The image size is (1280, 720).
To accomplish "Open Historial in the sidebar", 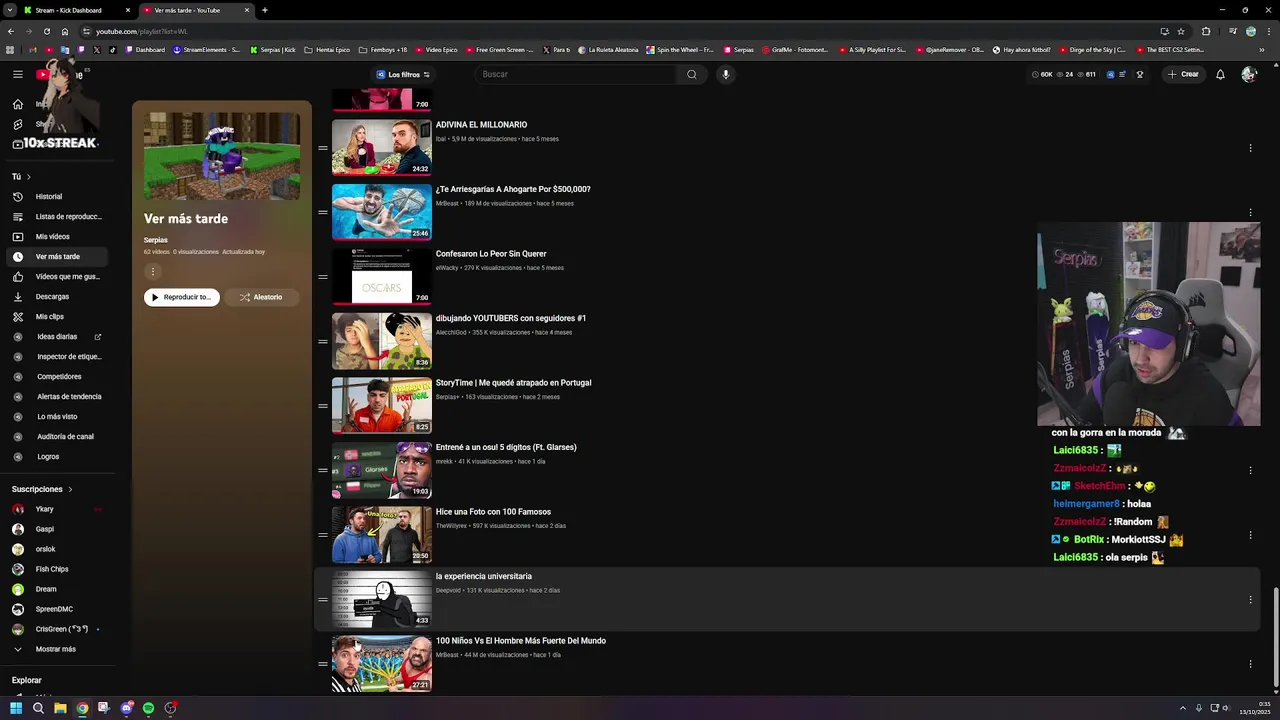I will 58,197.
